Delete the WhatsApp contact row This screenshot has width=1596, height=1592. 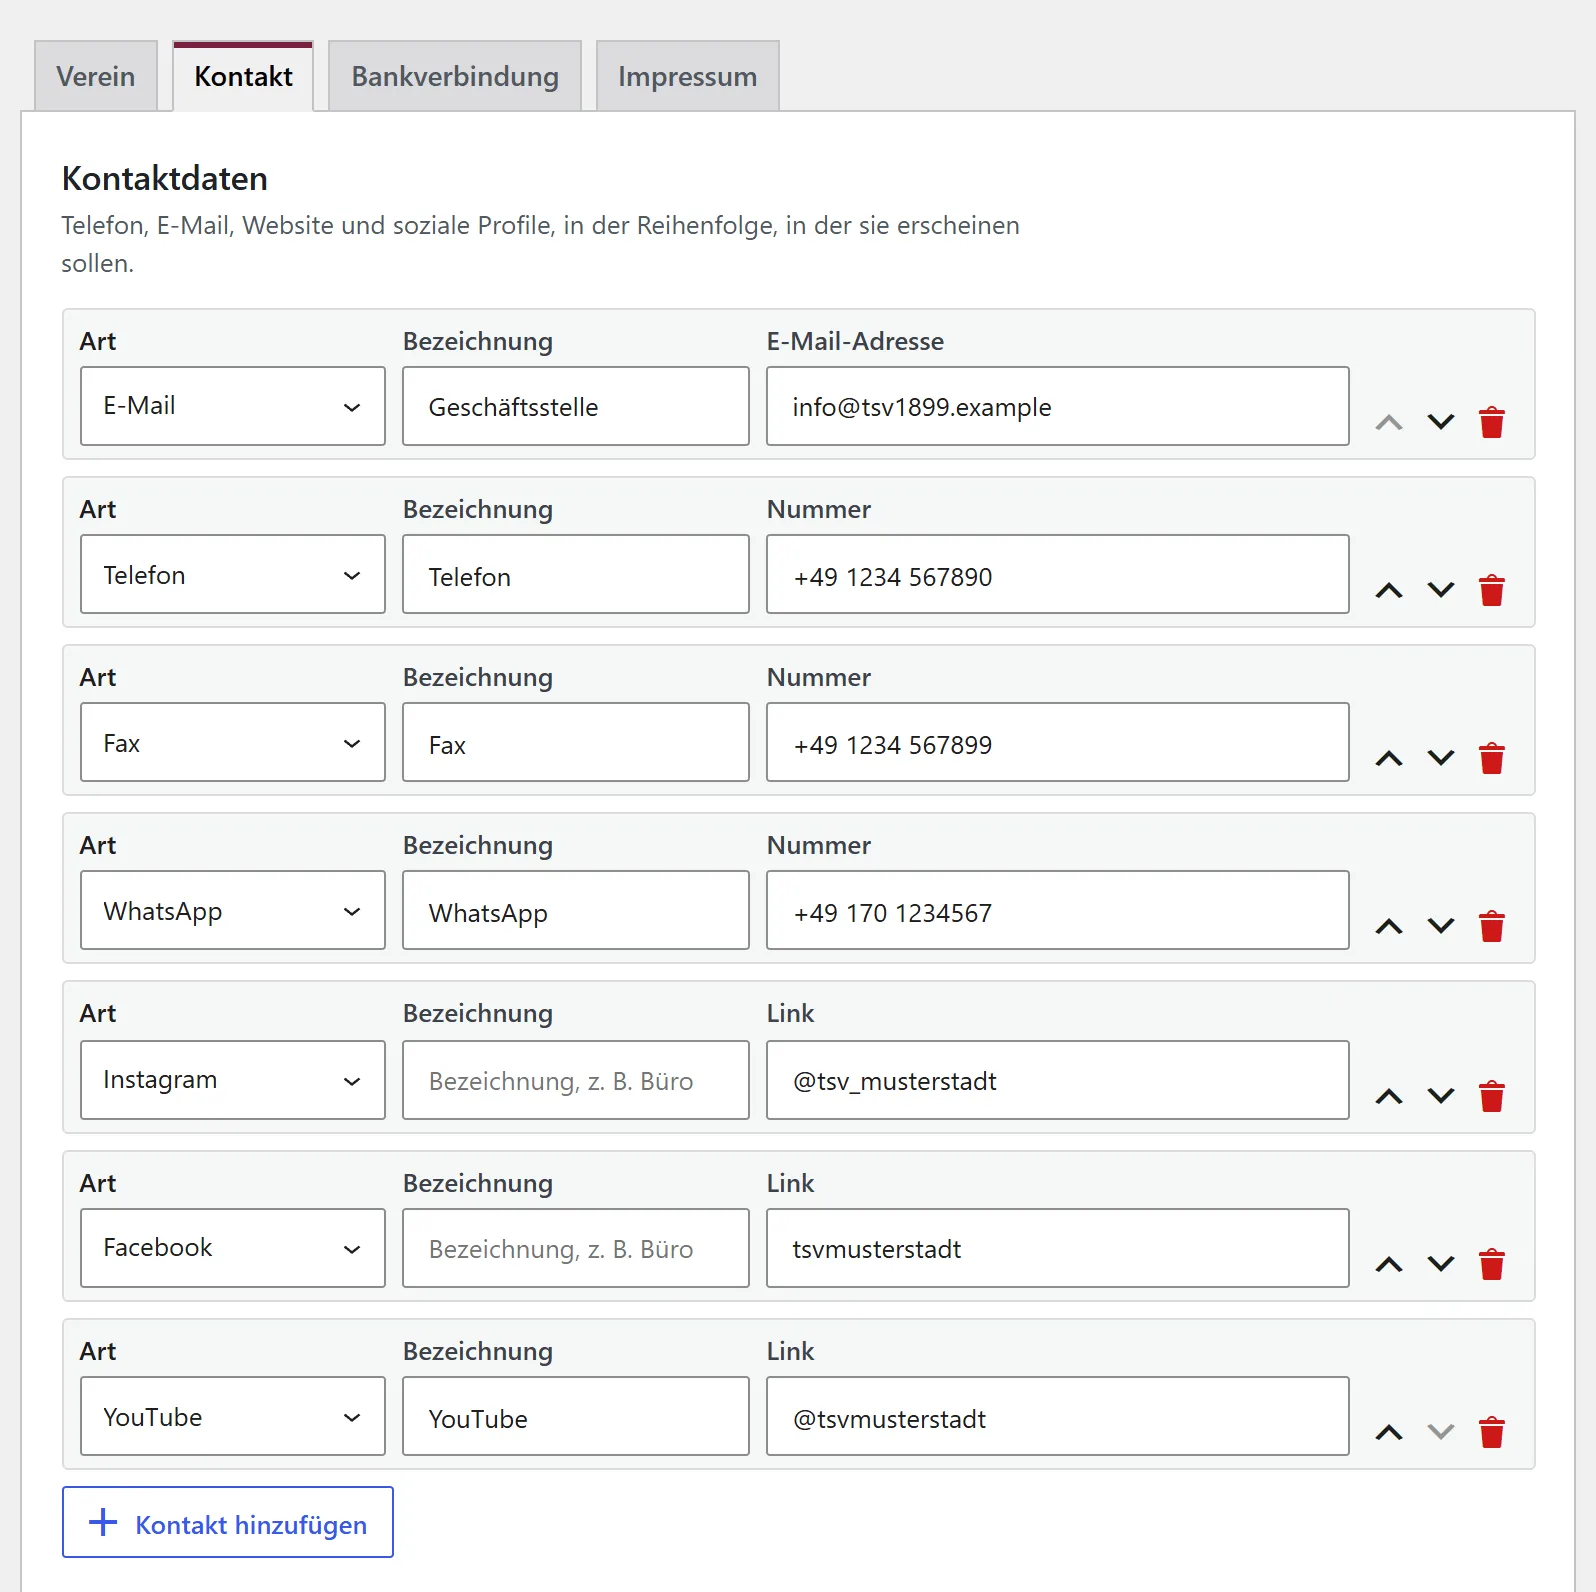(x=1492, y=926)
